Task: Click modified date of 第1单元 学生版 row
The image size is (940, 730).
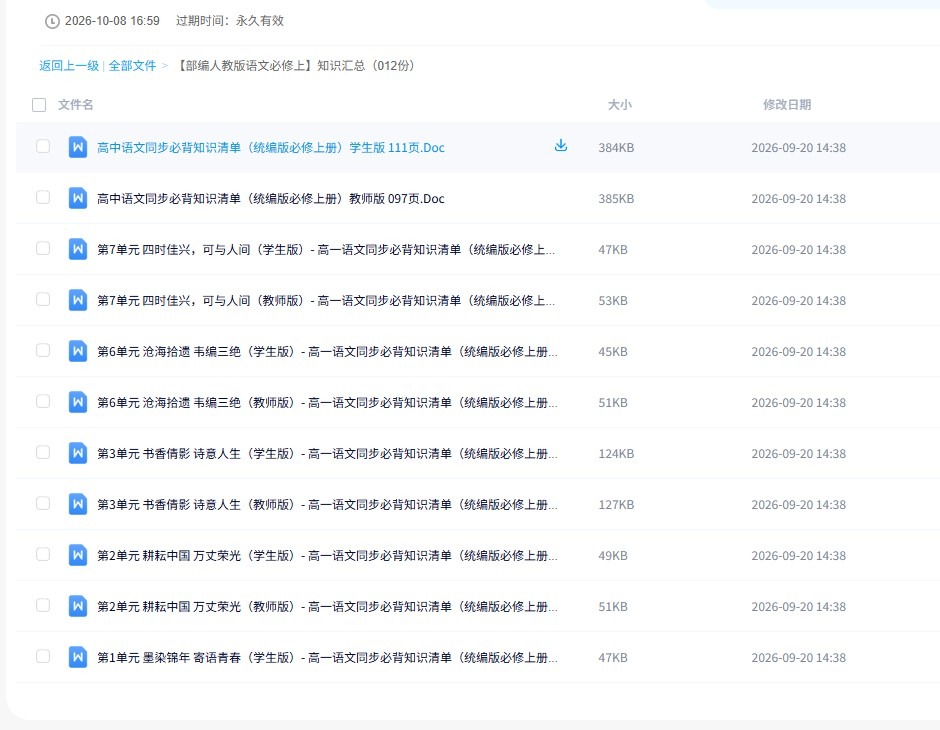Action: [799, 657]
